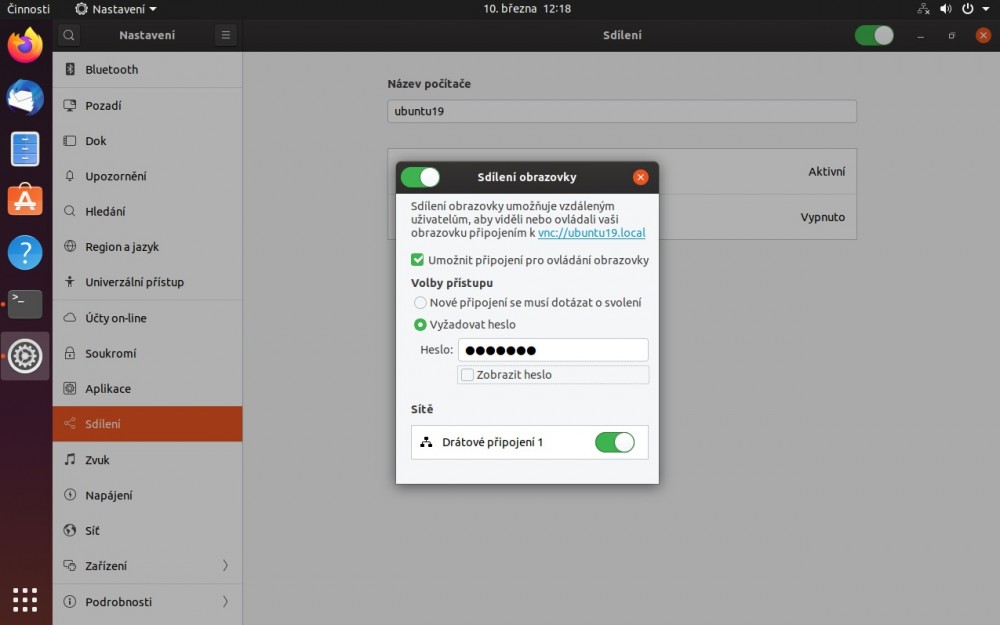1000x625 pixels.
Task: Enable the Zobrazit heslo checkbox
Action: point(467,375)
